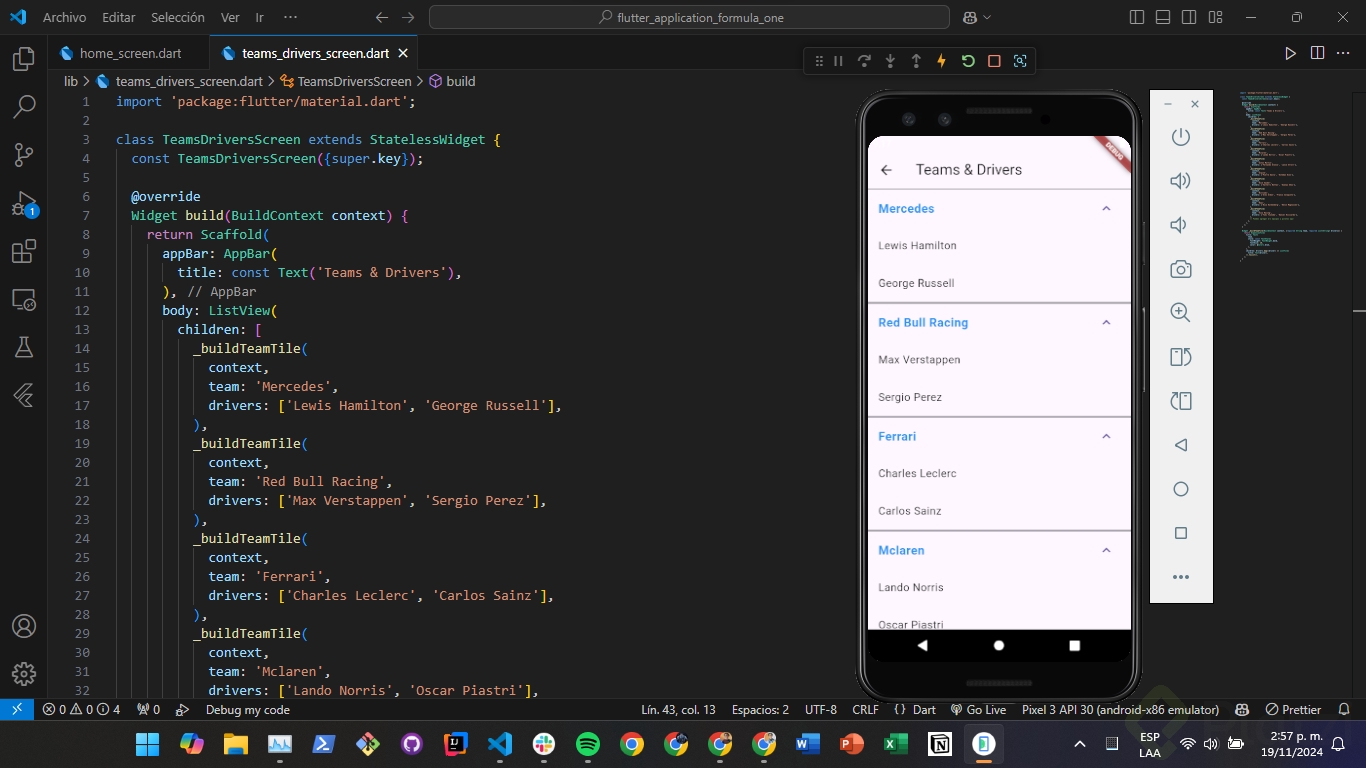Tap Android home navigation button

(x=998, y=646)
